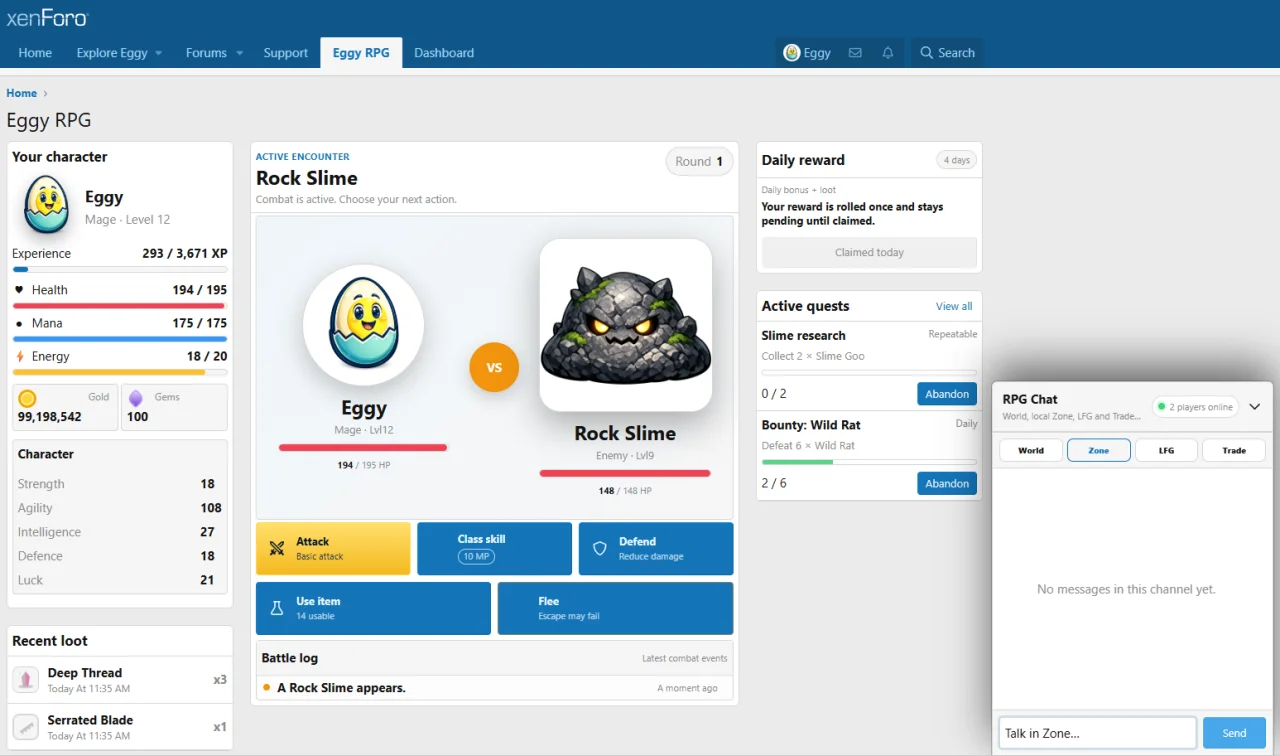Click the flask icon on Use item
Viewport: 1280px width, 756px height.
click(x=277, y=608)
